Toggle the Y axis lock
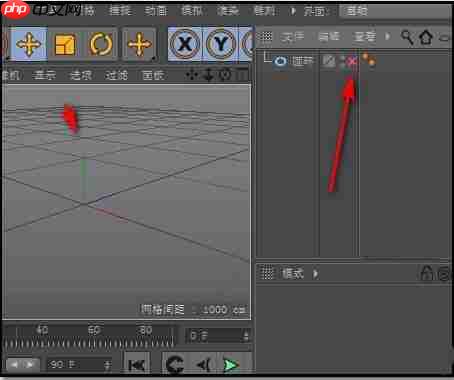Viewport: 454px width, 380px height. point(220,44)
